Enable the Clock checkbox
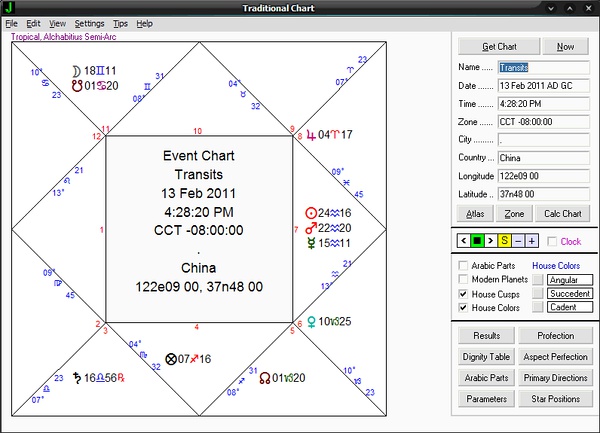Viewport: 600px width, 433px height. point(552,242)
